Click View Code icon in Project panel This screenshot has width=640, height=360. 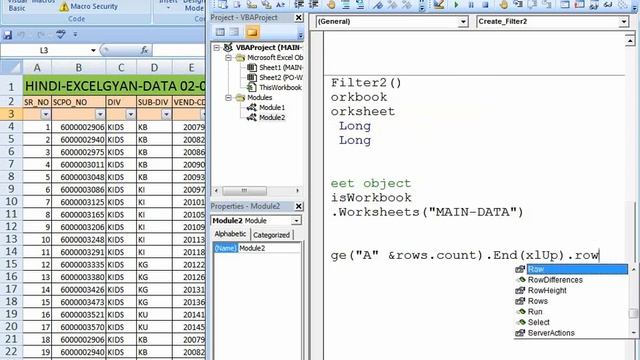tap(220, 32)
